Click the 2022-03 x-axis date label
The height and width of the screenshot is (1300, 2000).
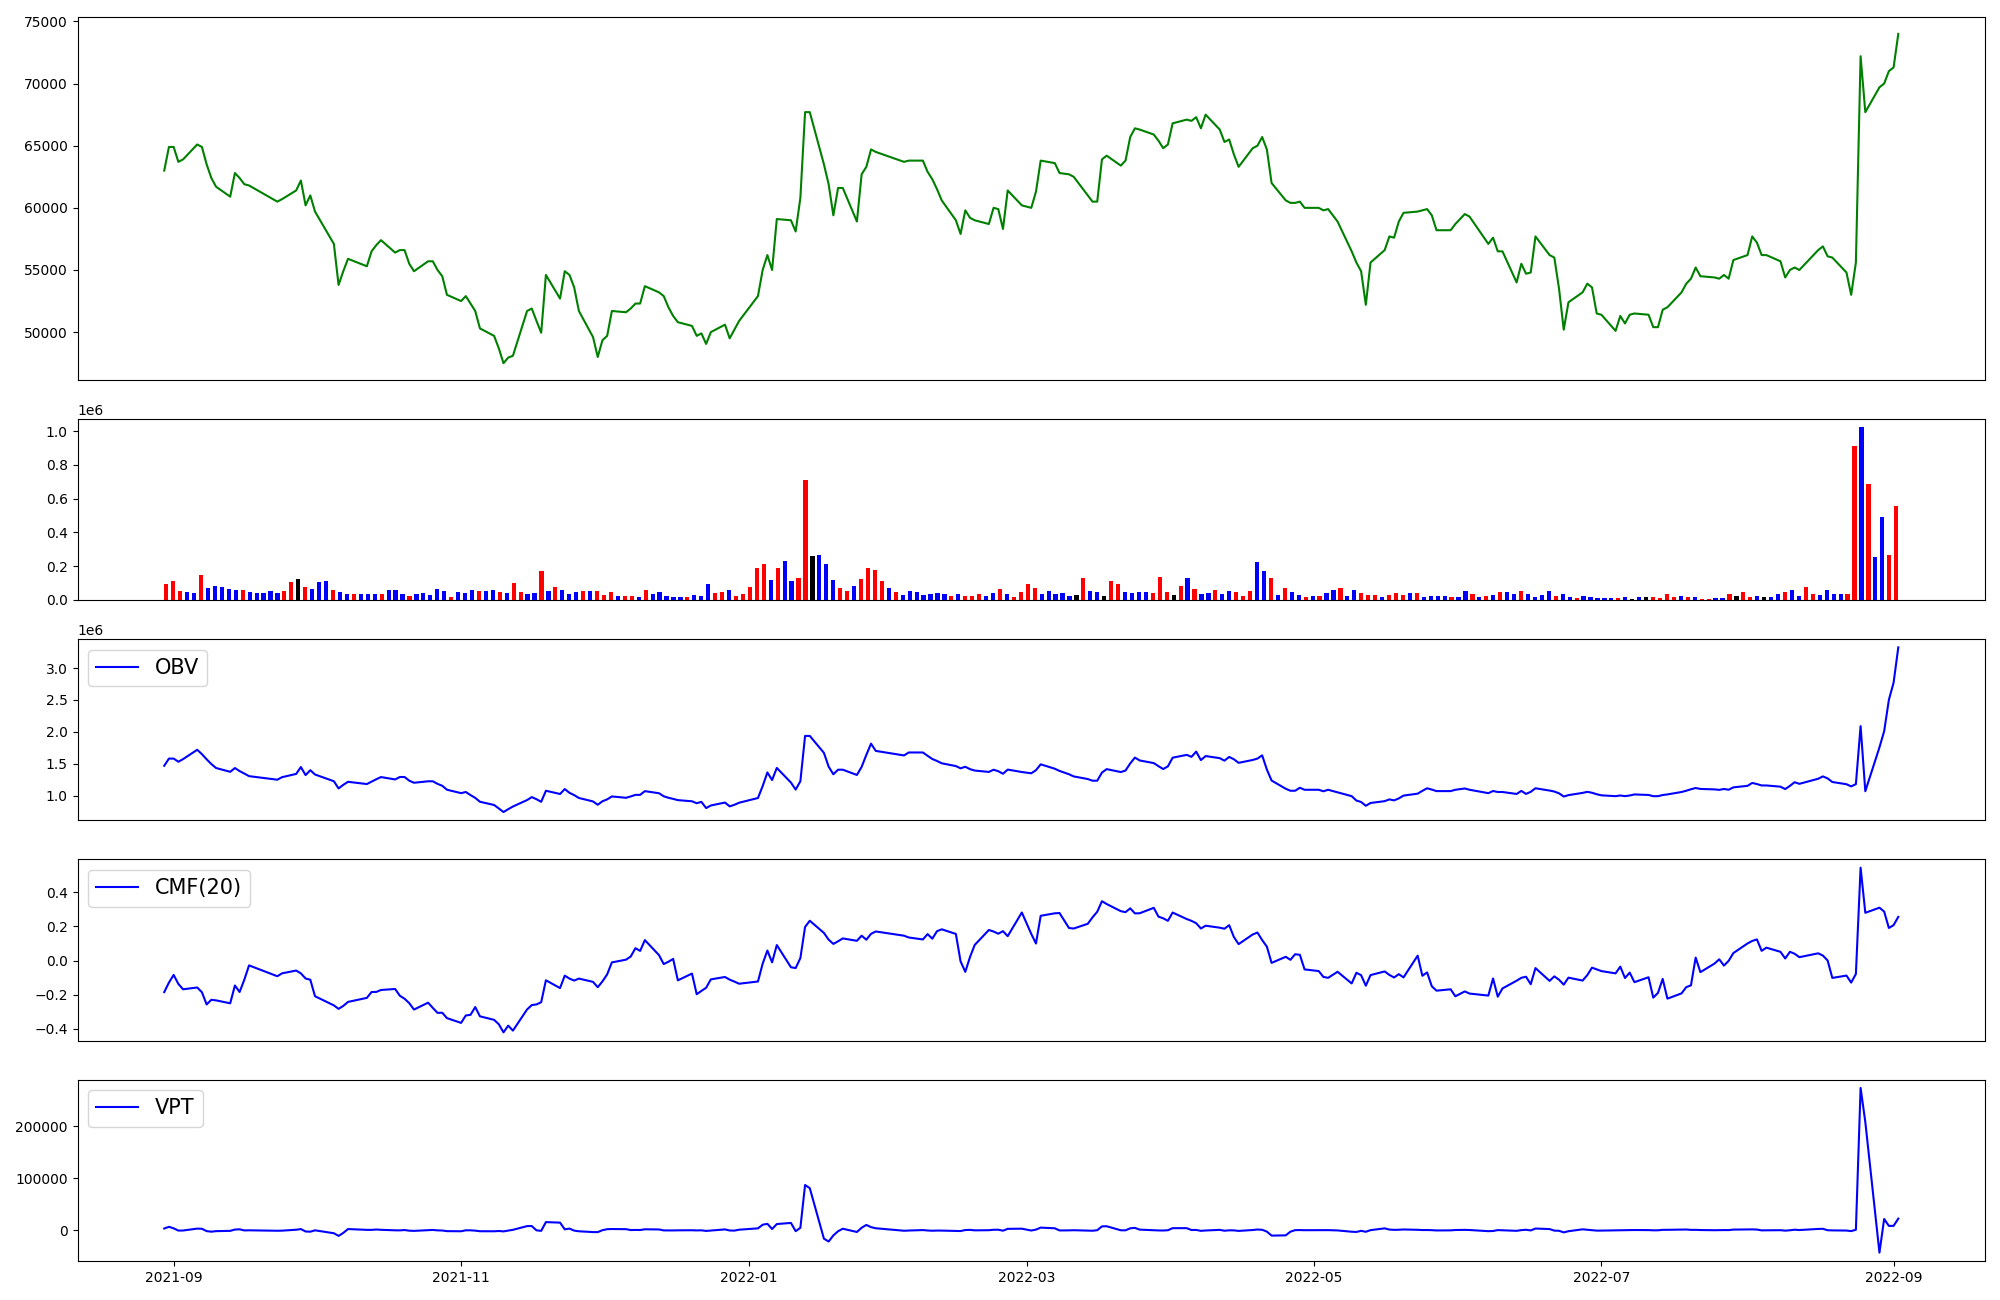[1026, 1277]
